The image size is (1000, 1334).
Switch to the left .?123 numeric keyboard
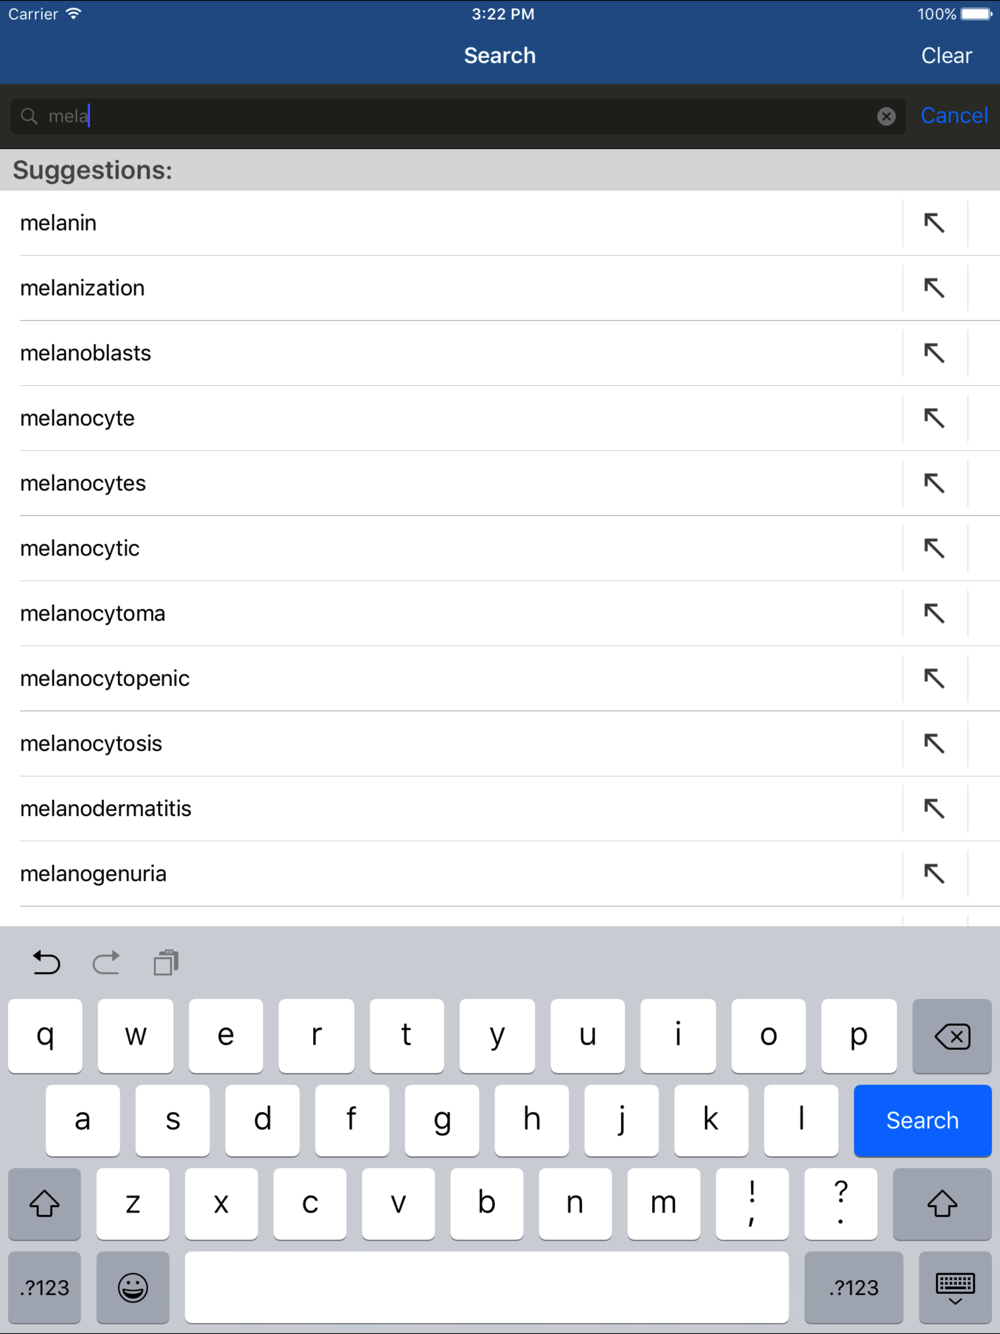coord(44,1287)
